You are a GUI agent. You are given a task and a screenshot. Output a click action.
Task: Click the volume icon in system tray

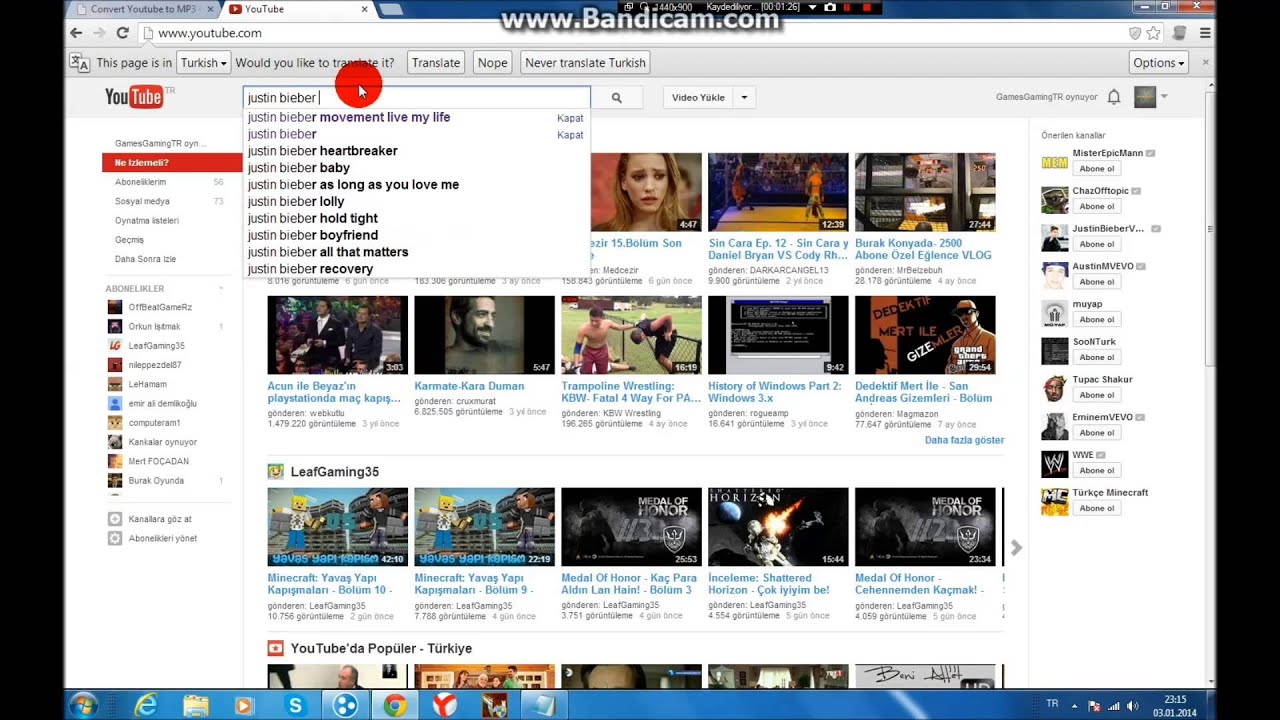click(x=1133, y=706)
